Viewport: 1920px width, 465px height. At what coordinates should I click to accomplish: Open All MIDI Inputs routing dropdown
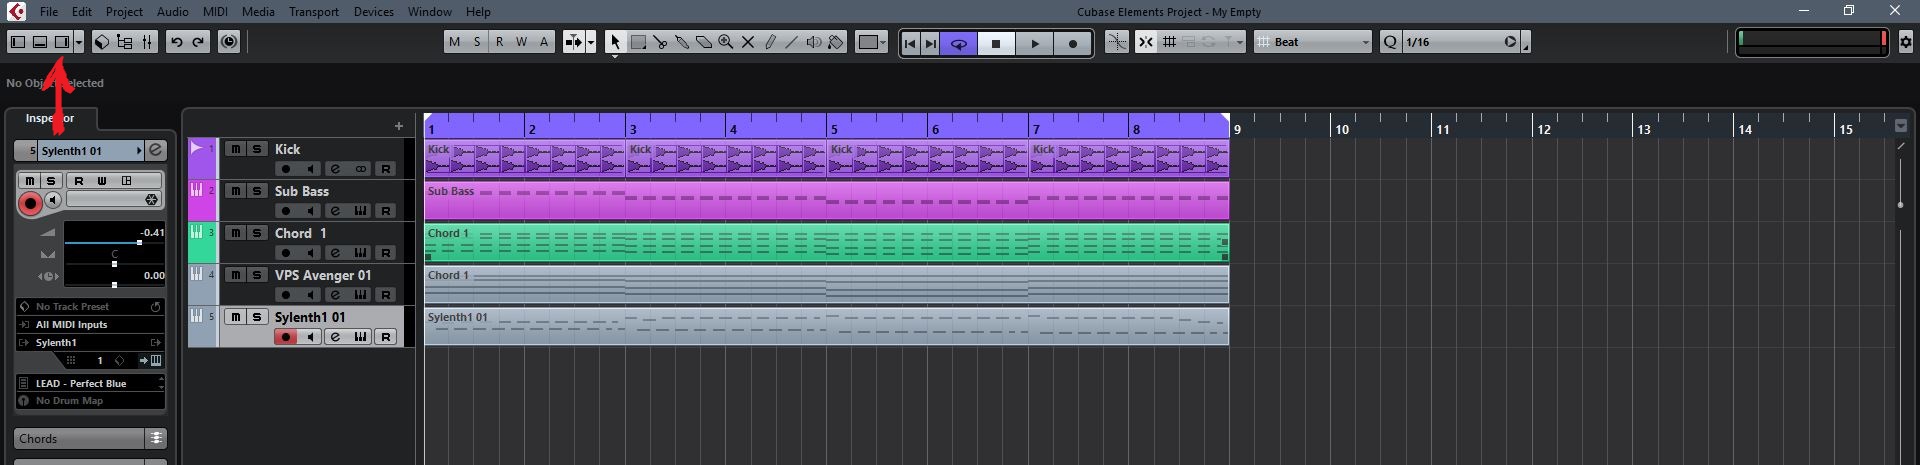pos(90,325)
